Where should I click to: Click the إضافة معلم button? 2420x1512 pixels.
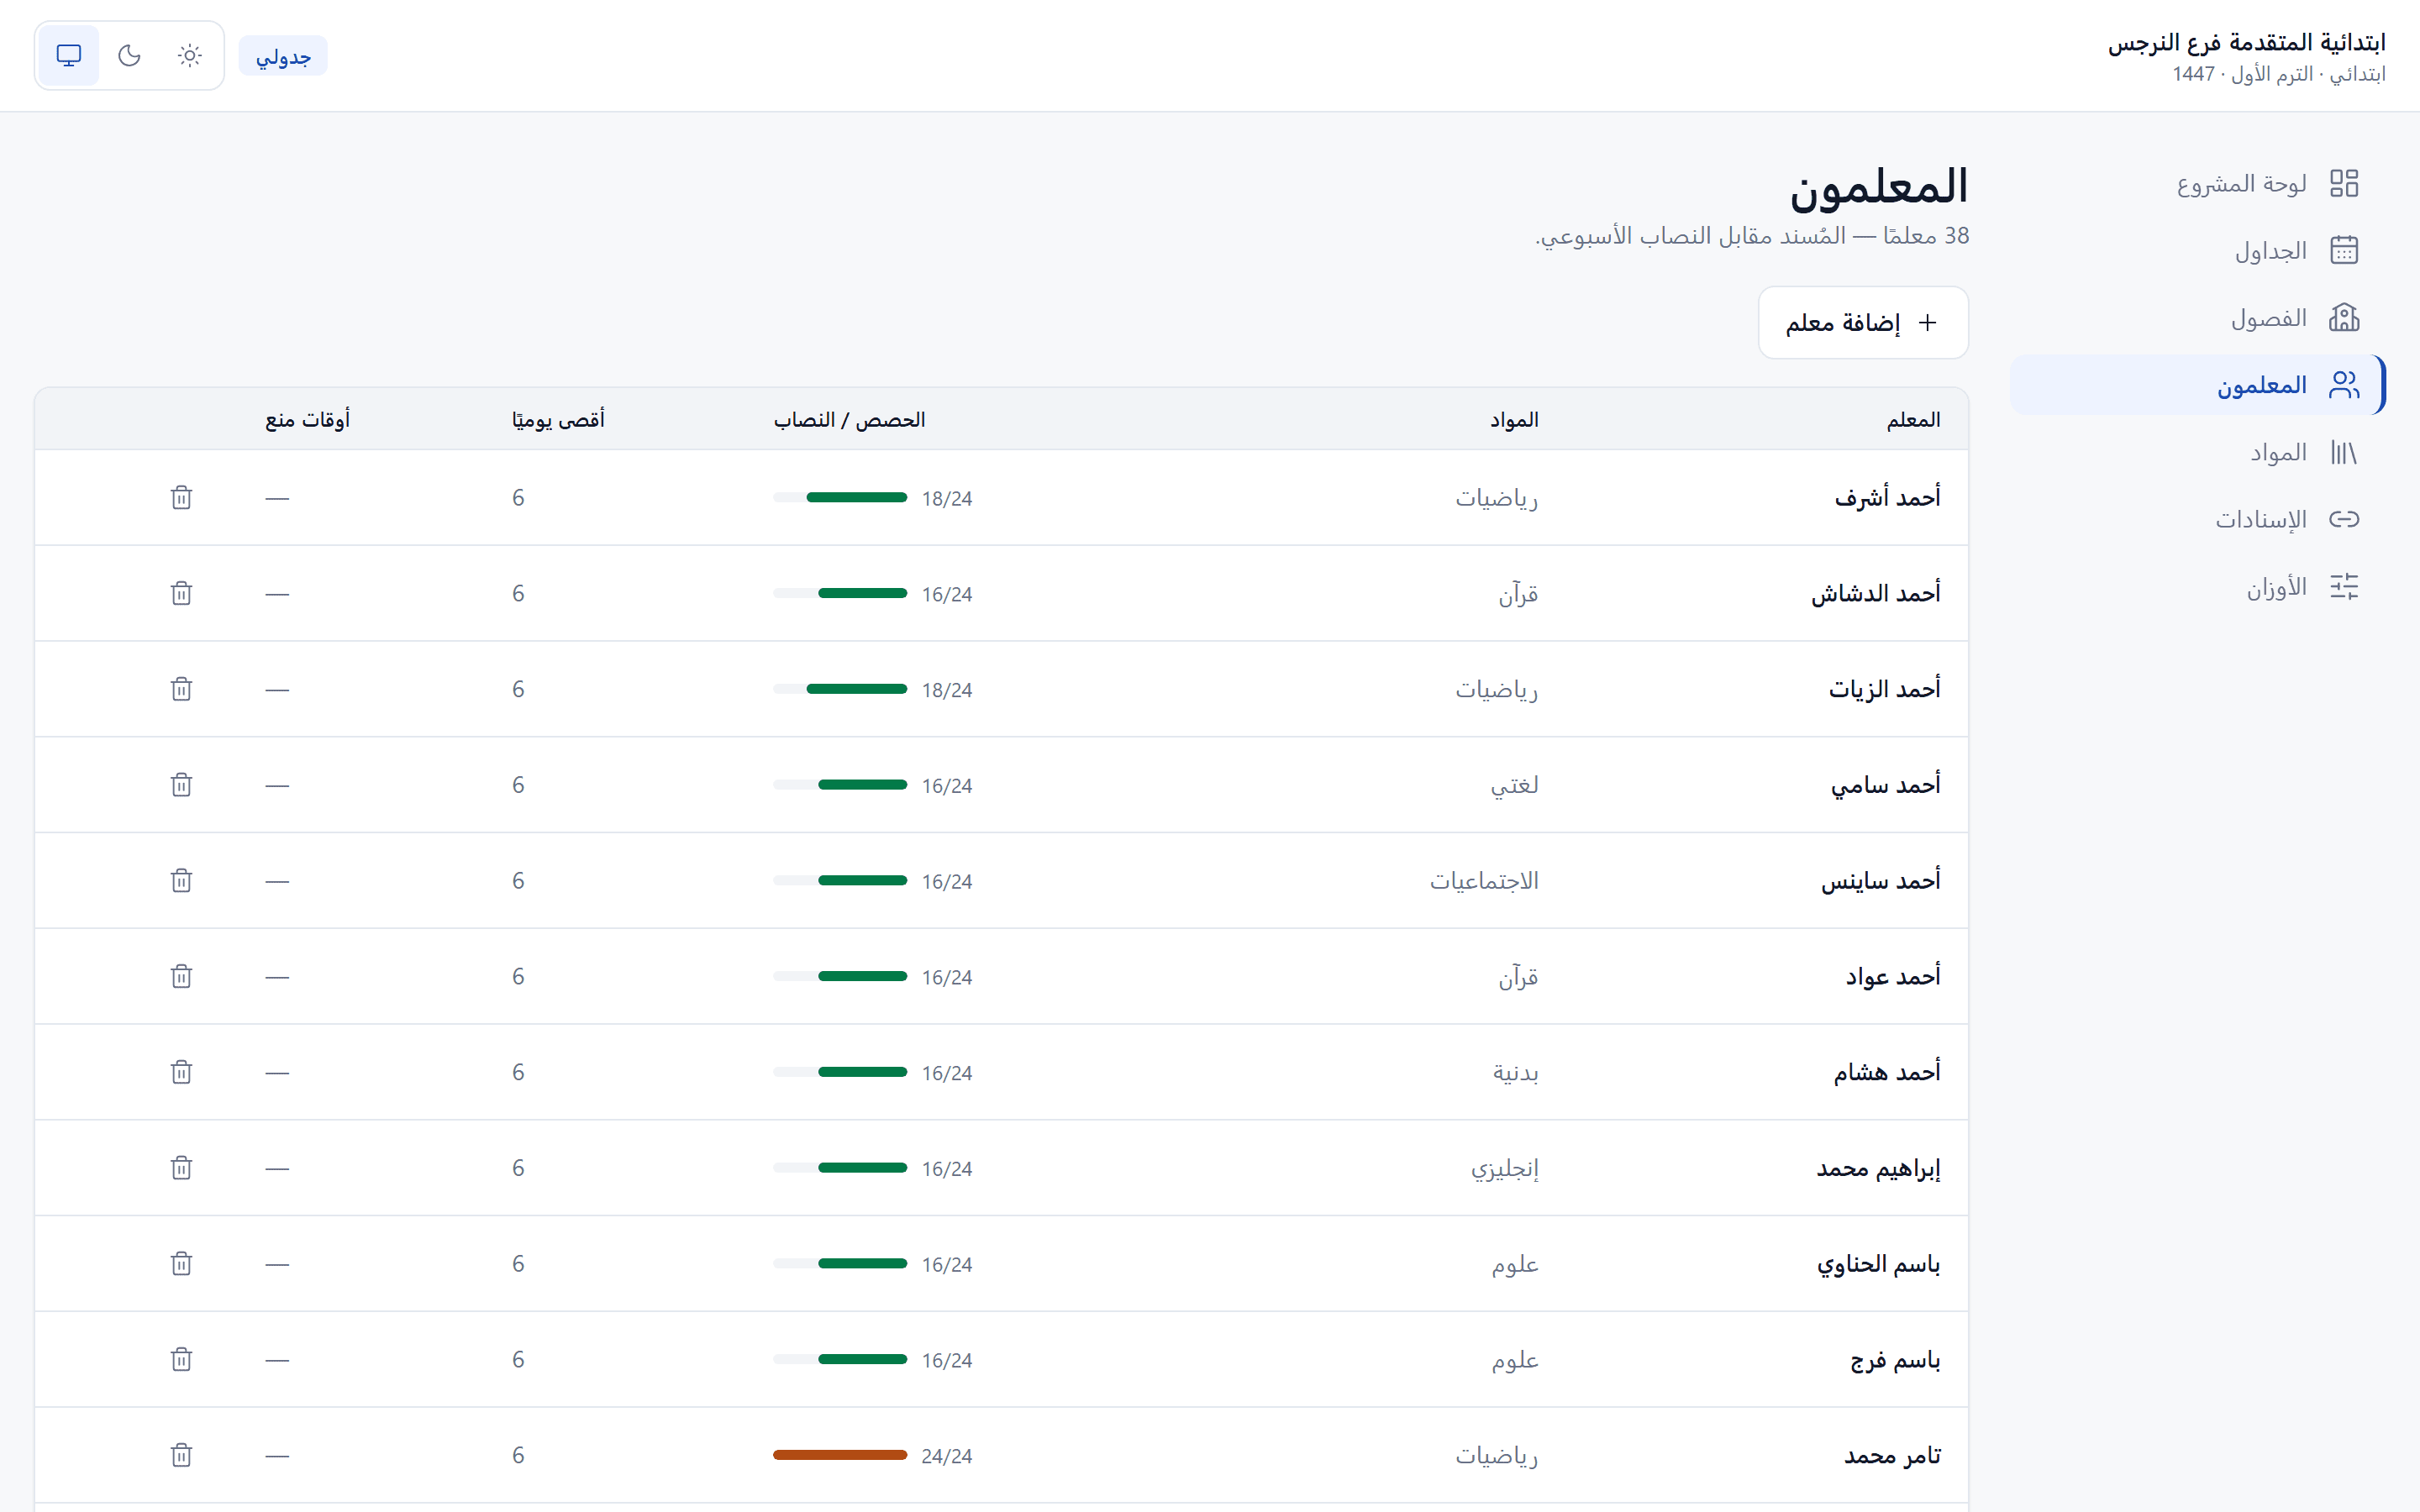[1863, 322]
